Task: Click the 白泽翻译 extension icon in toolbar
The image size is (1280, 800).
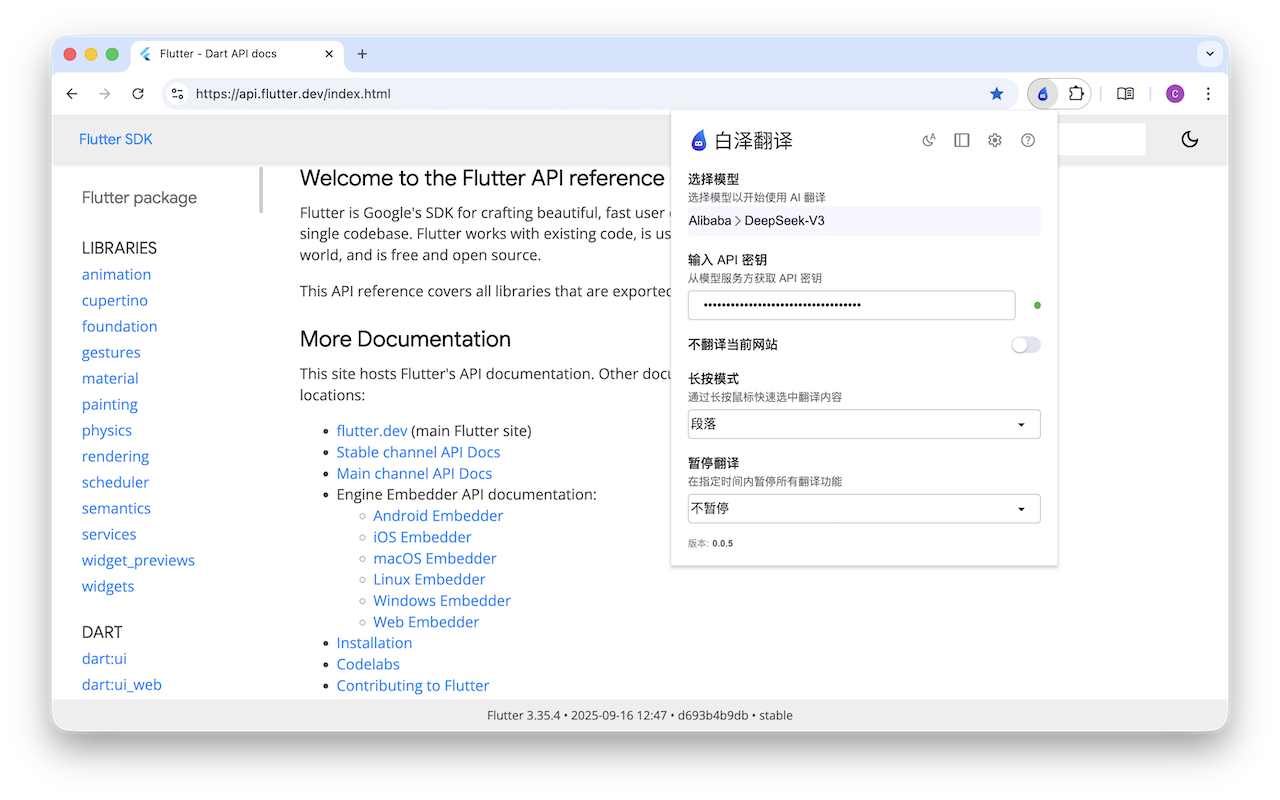Action: point(1043,93)
